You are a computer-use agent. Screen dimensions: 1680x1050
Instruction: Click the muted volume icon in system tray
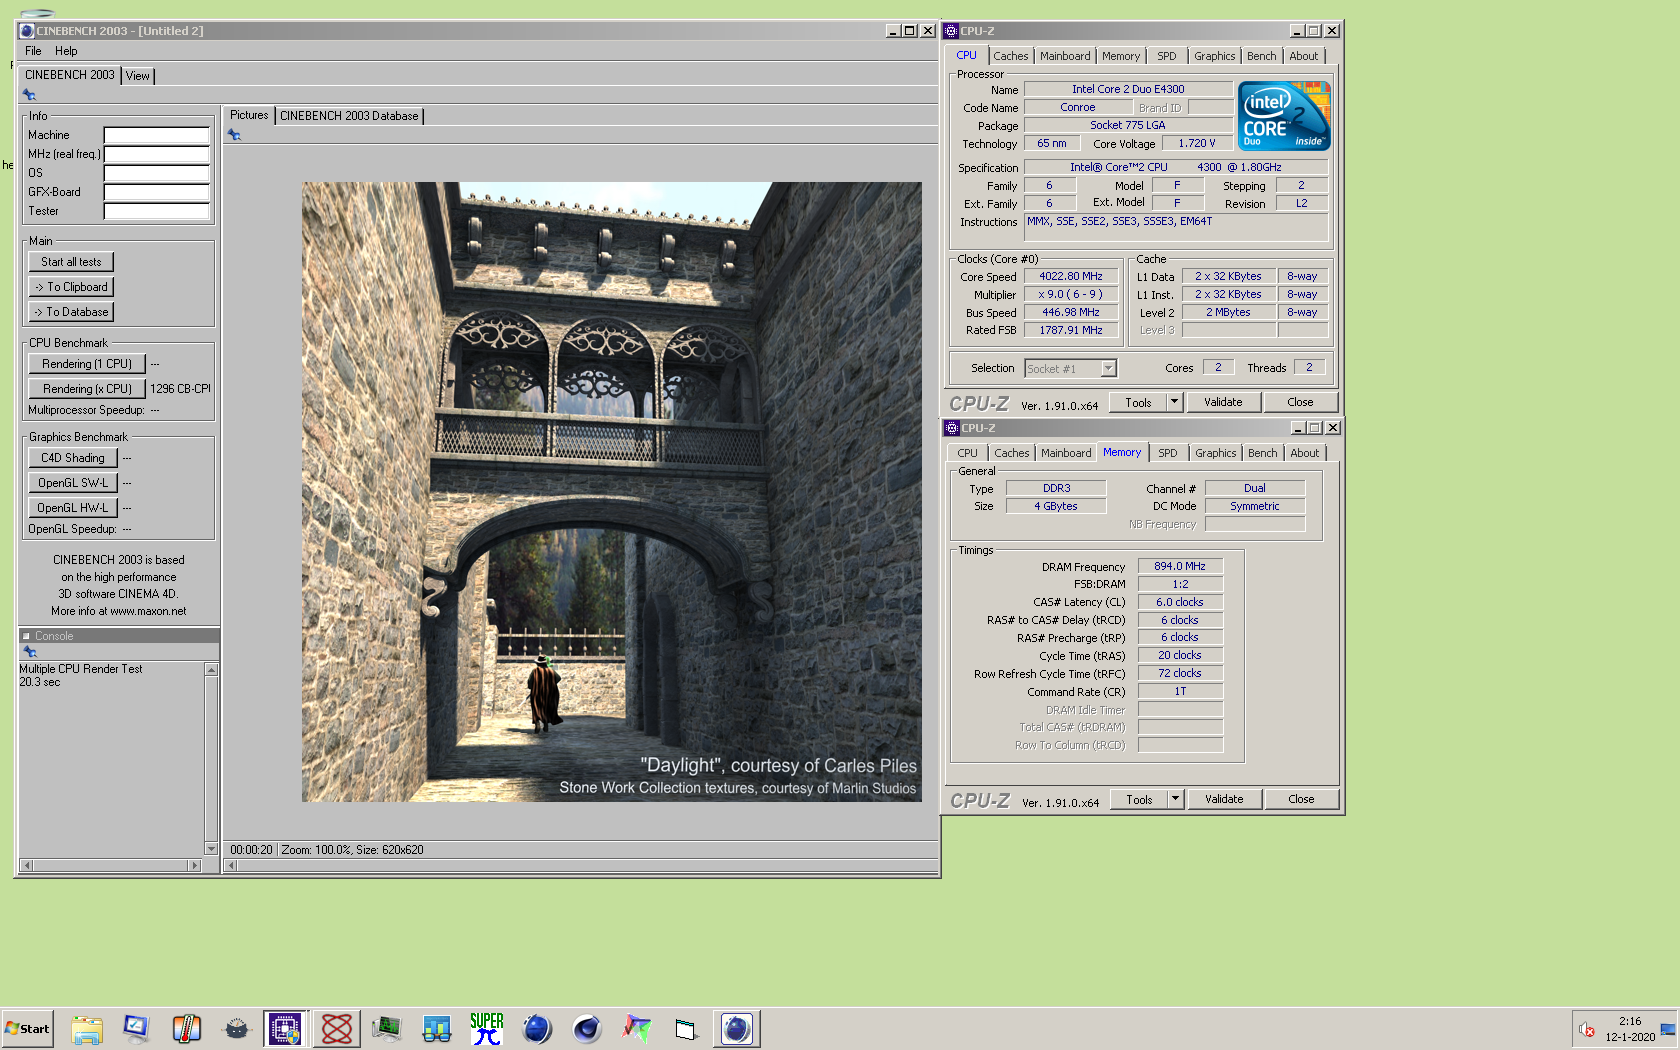coord(1587,1029)
